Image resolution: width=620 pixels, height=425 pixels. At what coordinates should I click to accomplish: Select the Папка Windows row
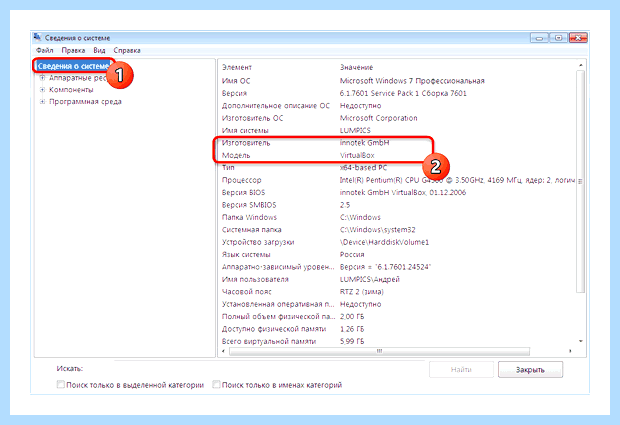[x=397, y=217]
